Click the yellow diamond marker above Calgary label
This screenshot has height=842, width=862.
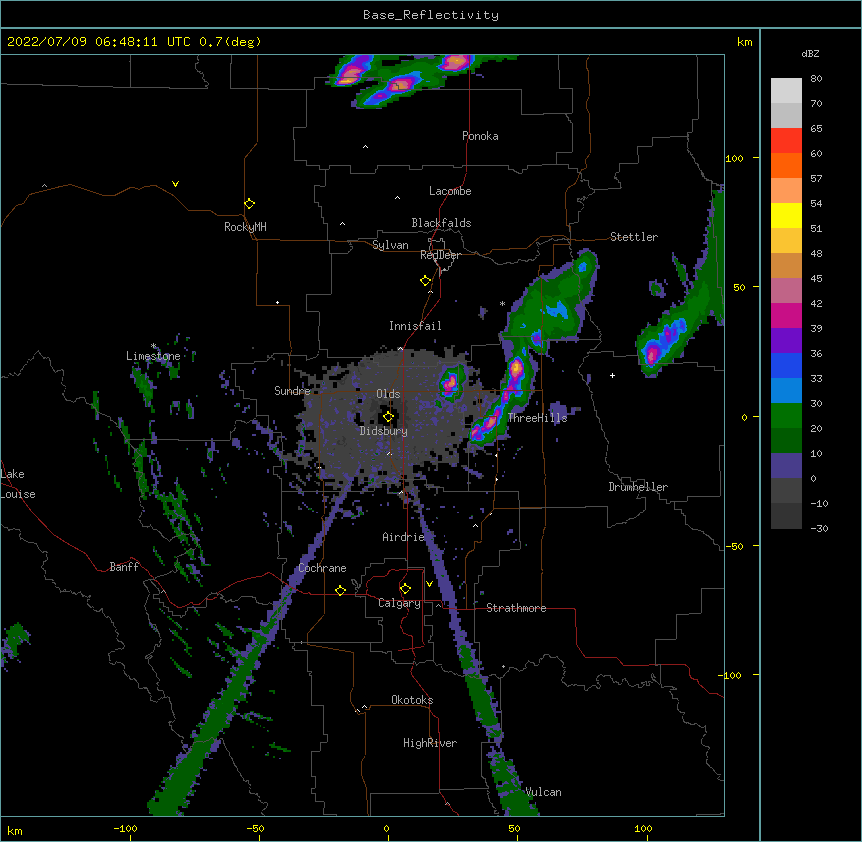405,589
